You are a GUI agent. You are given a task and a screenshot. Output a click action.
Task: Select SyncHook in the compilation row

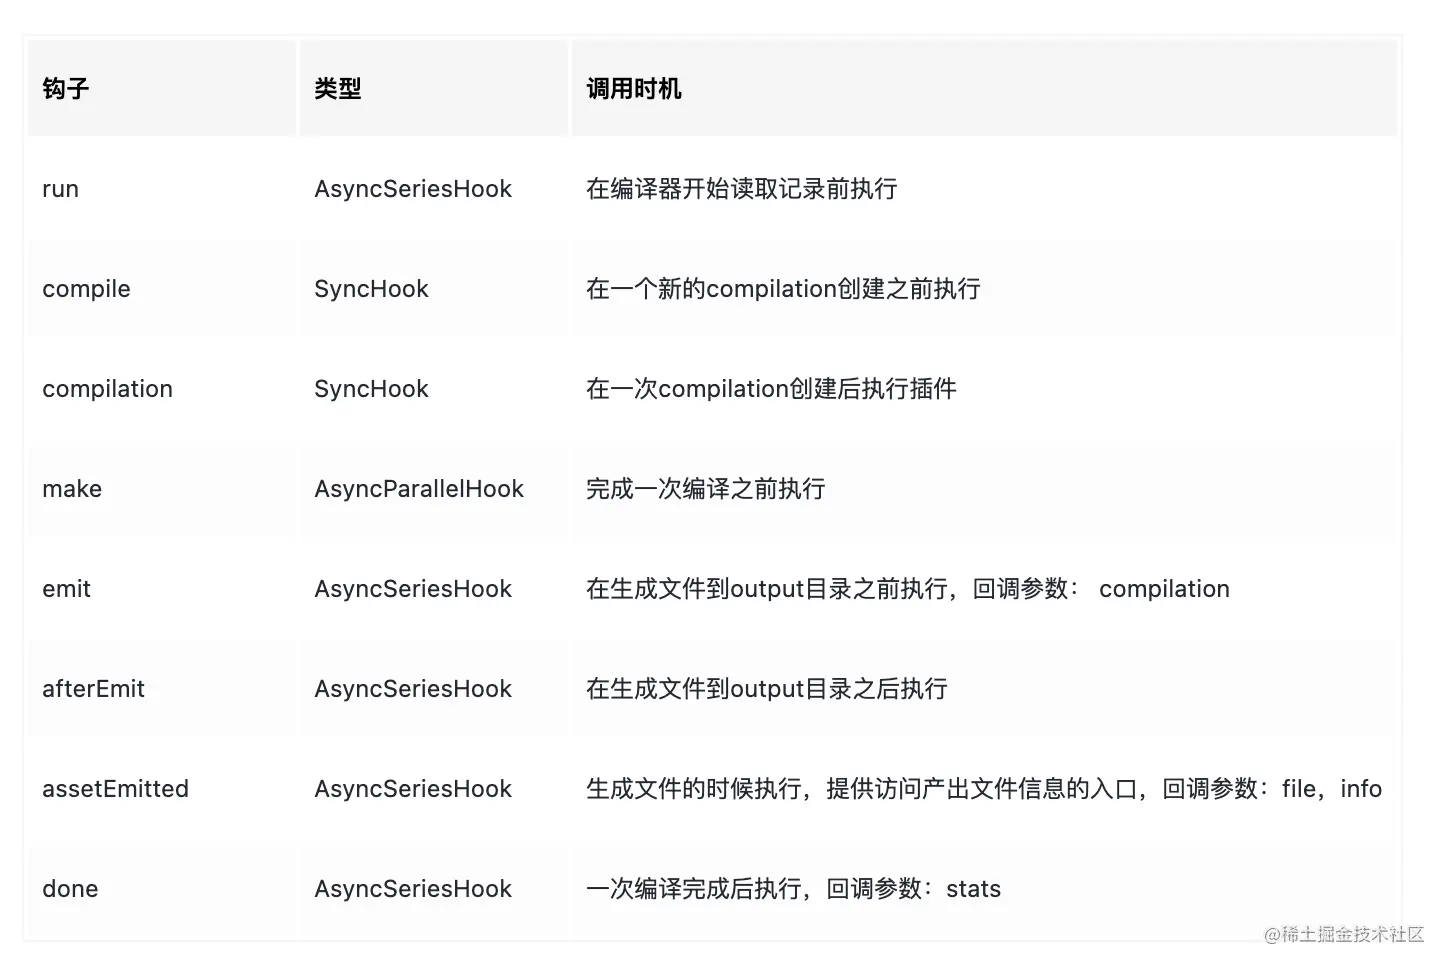[371, 389]
